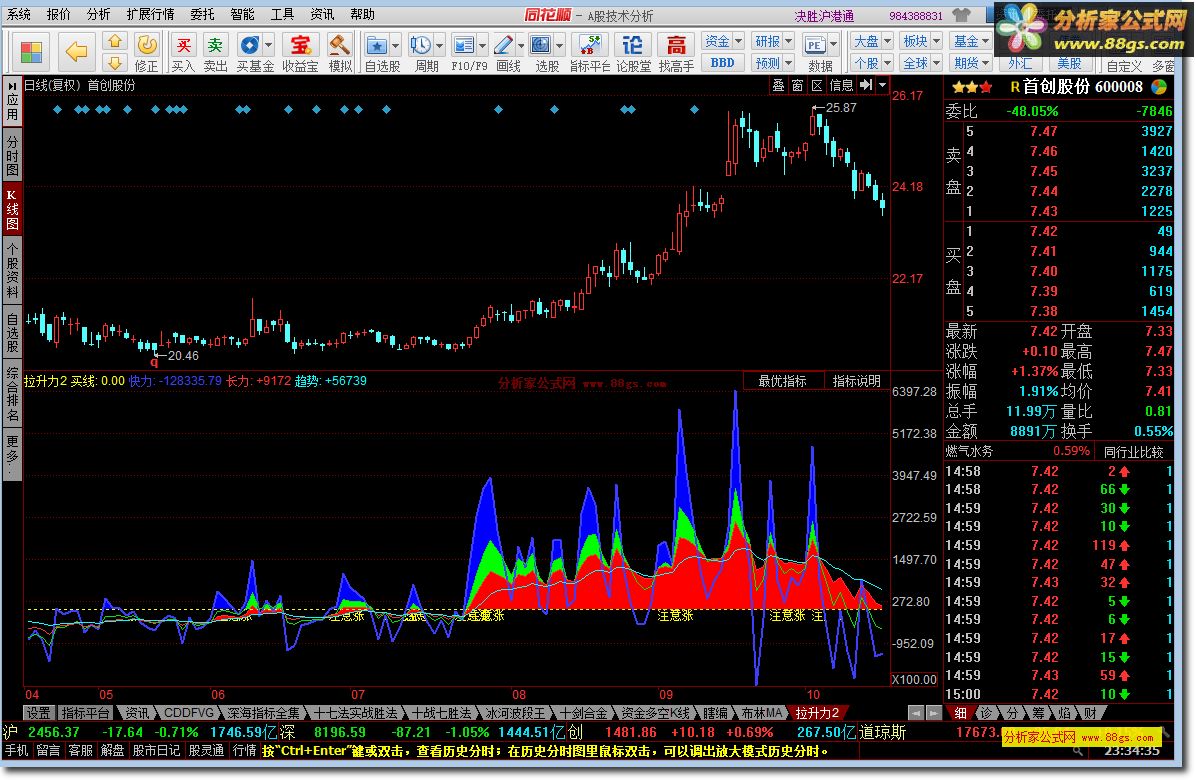Click the pie chart icon beside 600008
1196x780 pixels.
[1159, 87]
